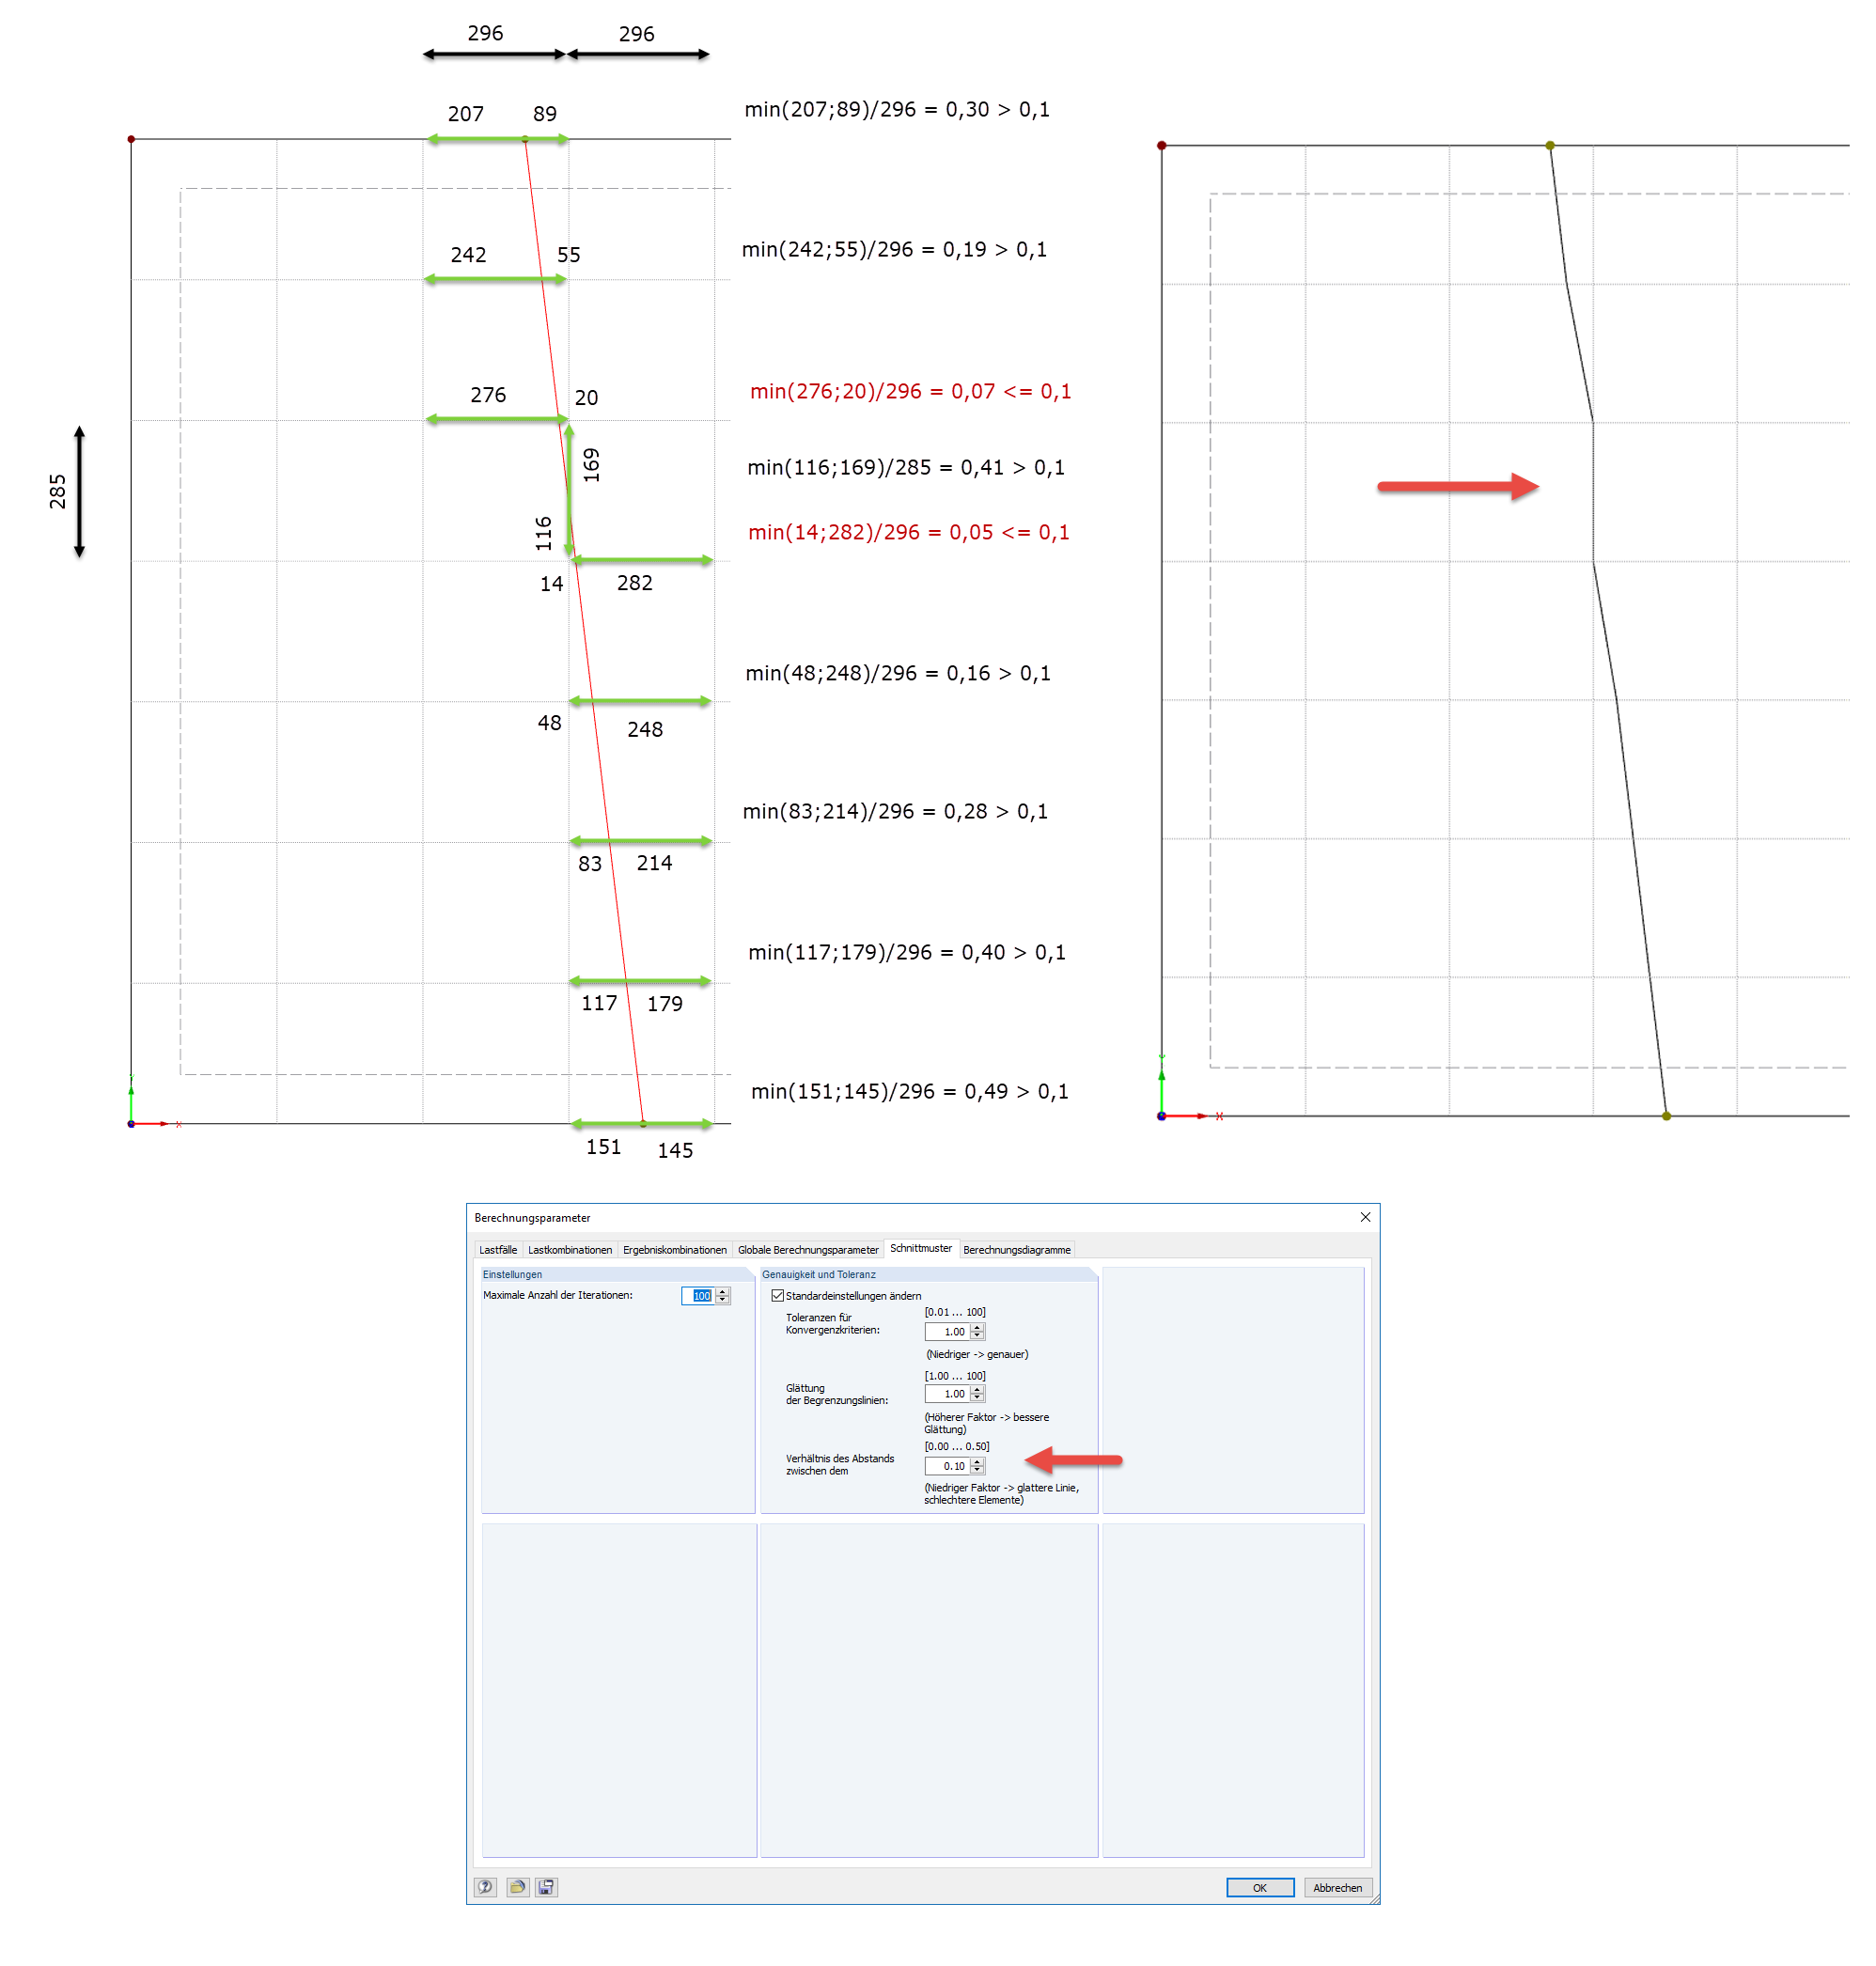Uncheck Standardeinstellungen ändern checkbox
This screenshot has width=1876, height=1966.
(777, 1295)
